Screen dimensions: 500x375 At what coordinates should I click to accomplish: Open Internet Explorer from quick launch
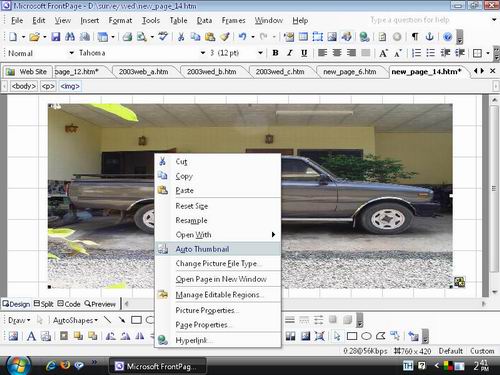tap(51, 366)
